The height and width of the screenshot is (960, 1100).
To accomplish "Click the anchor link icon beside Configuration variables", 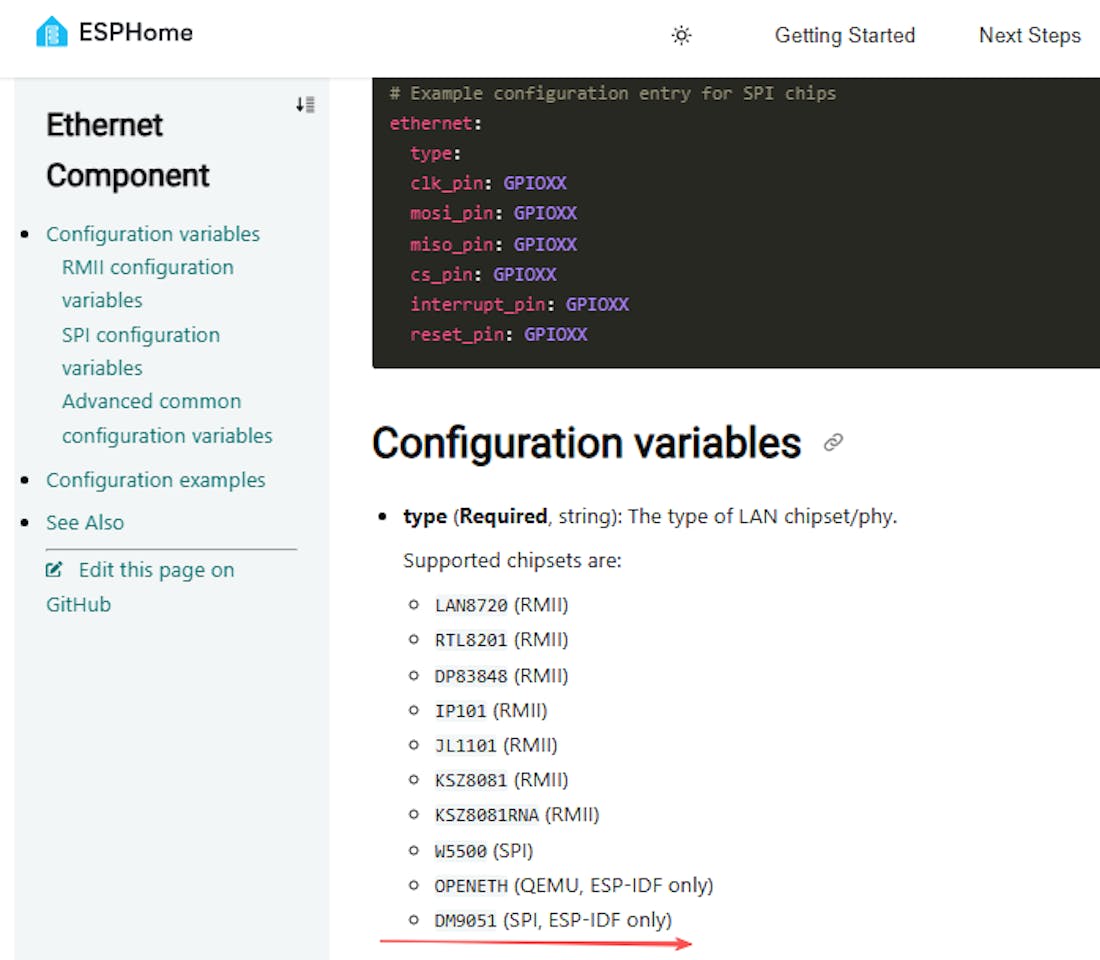I will [x=833, y=443].
